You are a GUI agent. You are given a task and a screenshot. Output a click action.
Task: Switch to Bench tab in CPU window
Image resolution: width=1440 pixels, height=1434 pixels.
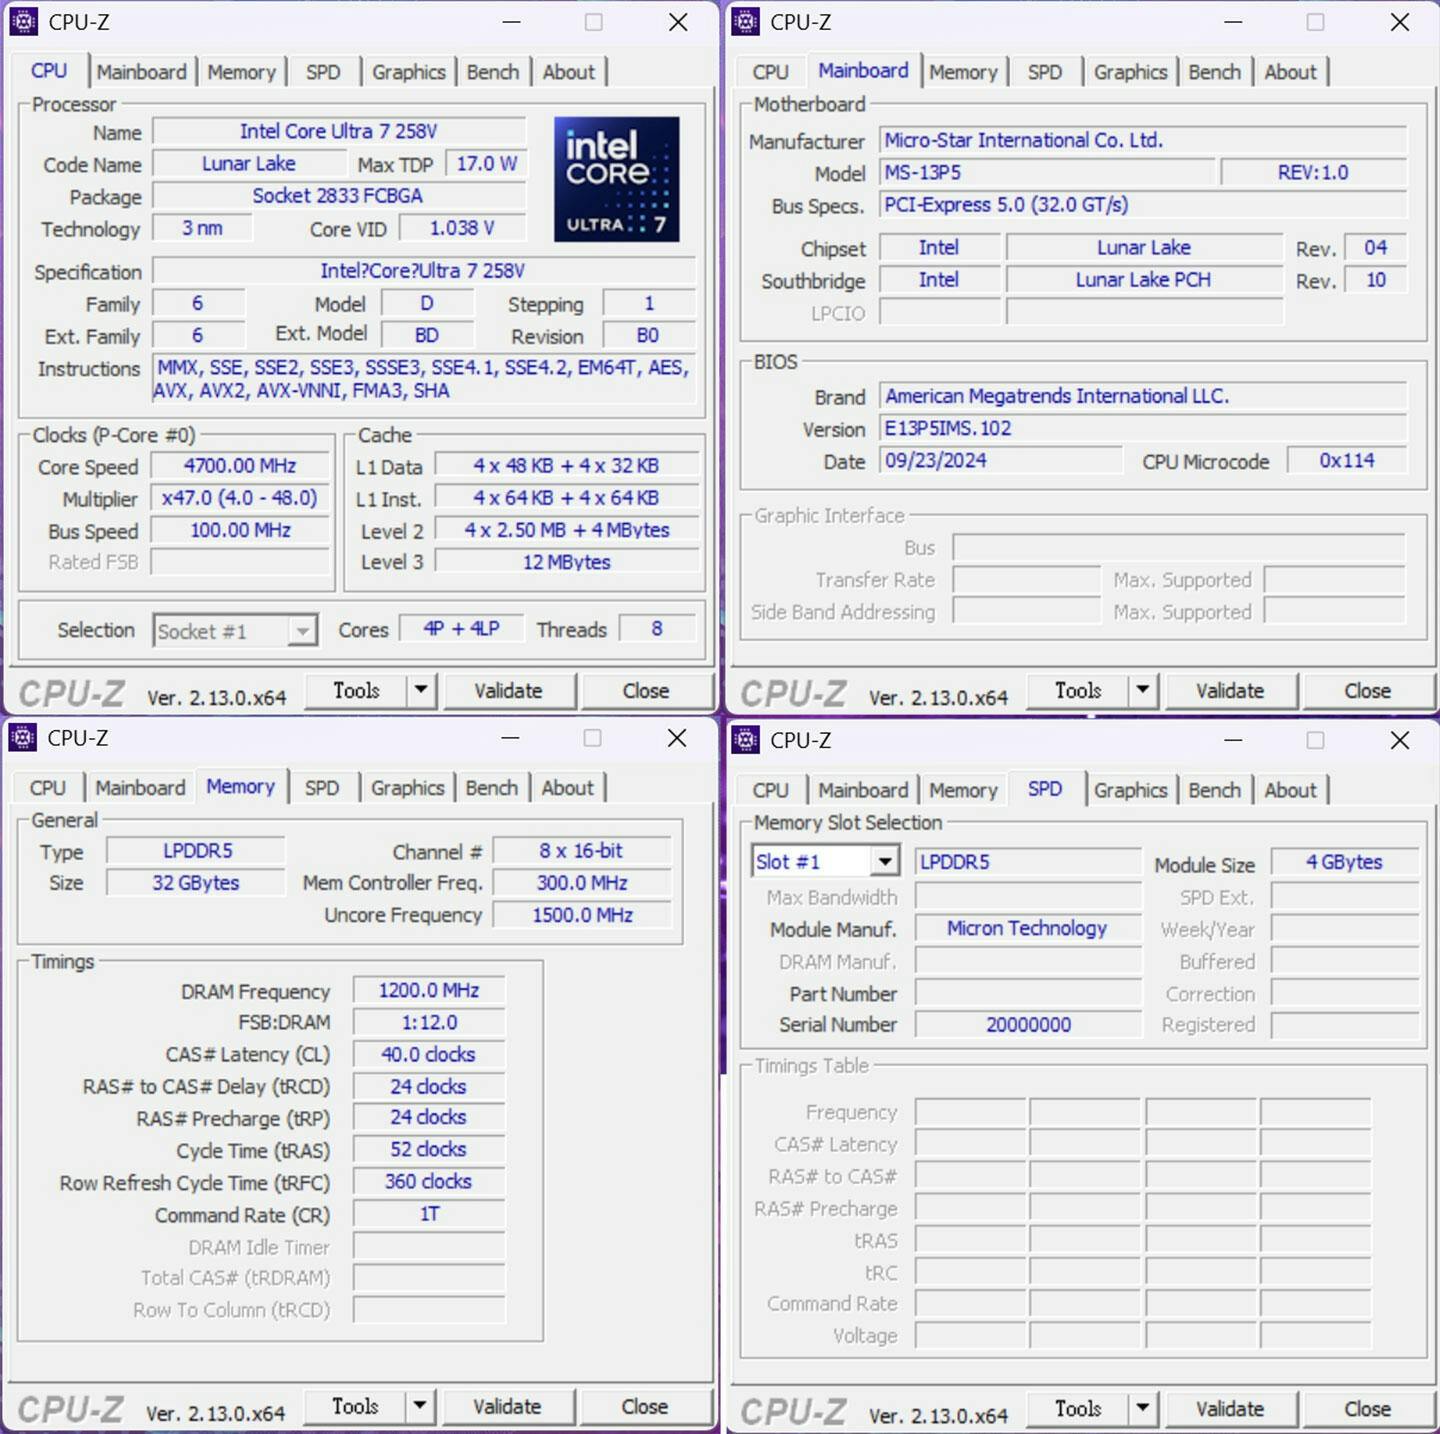(492, 72)
